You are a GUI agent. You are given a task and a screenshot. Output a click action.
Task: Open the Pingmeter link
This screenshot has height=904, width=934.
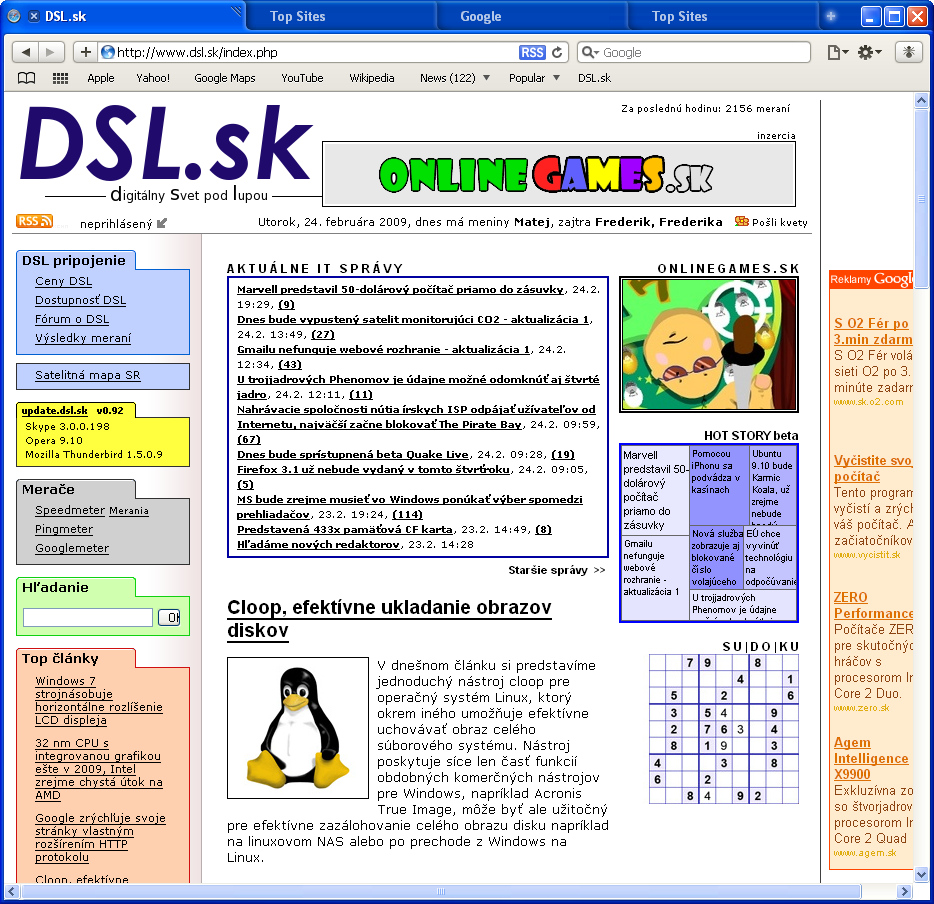[64, 529]
